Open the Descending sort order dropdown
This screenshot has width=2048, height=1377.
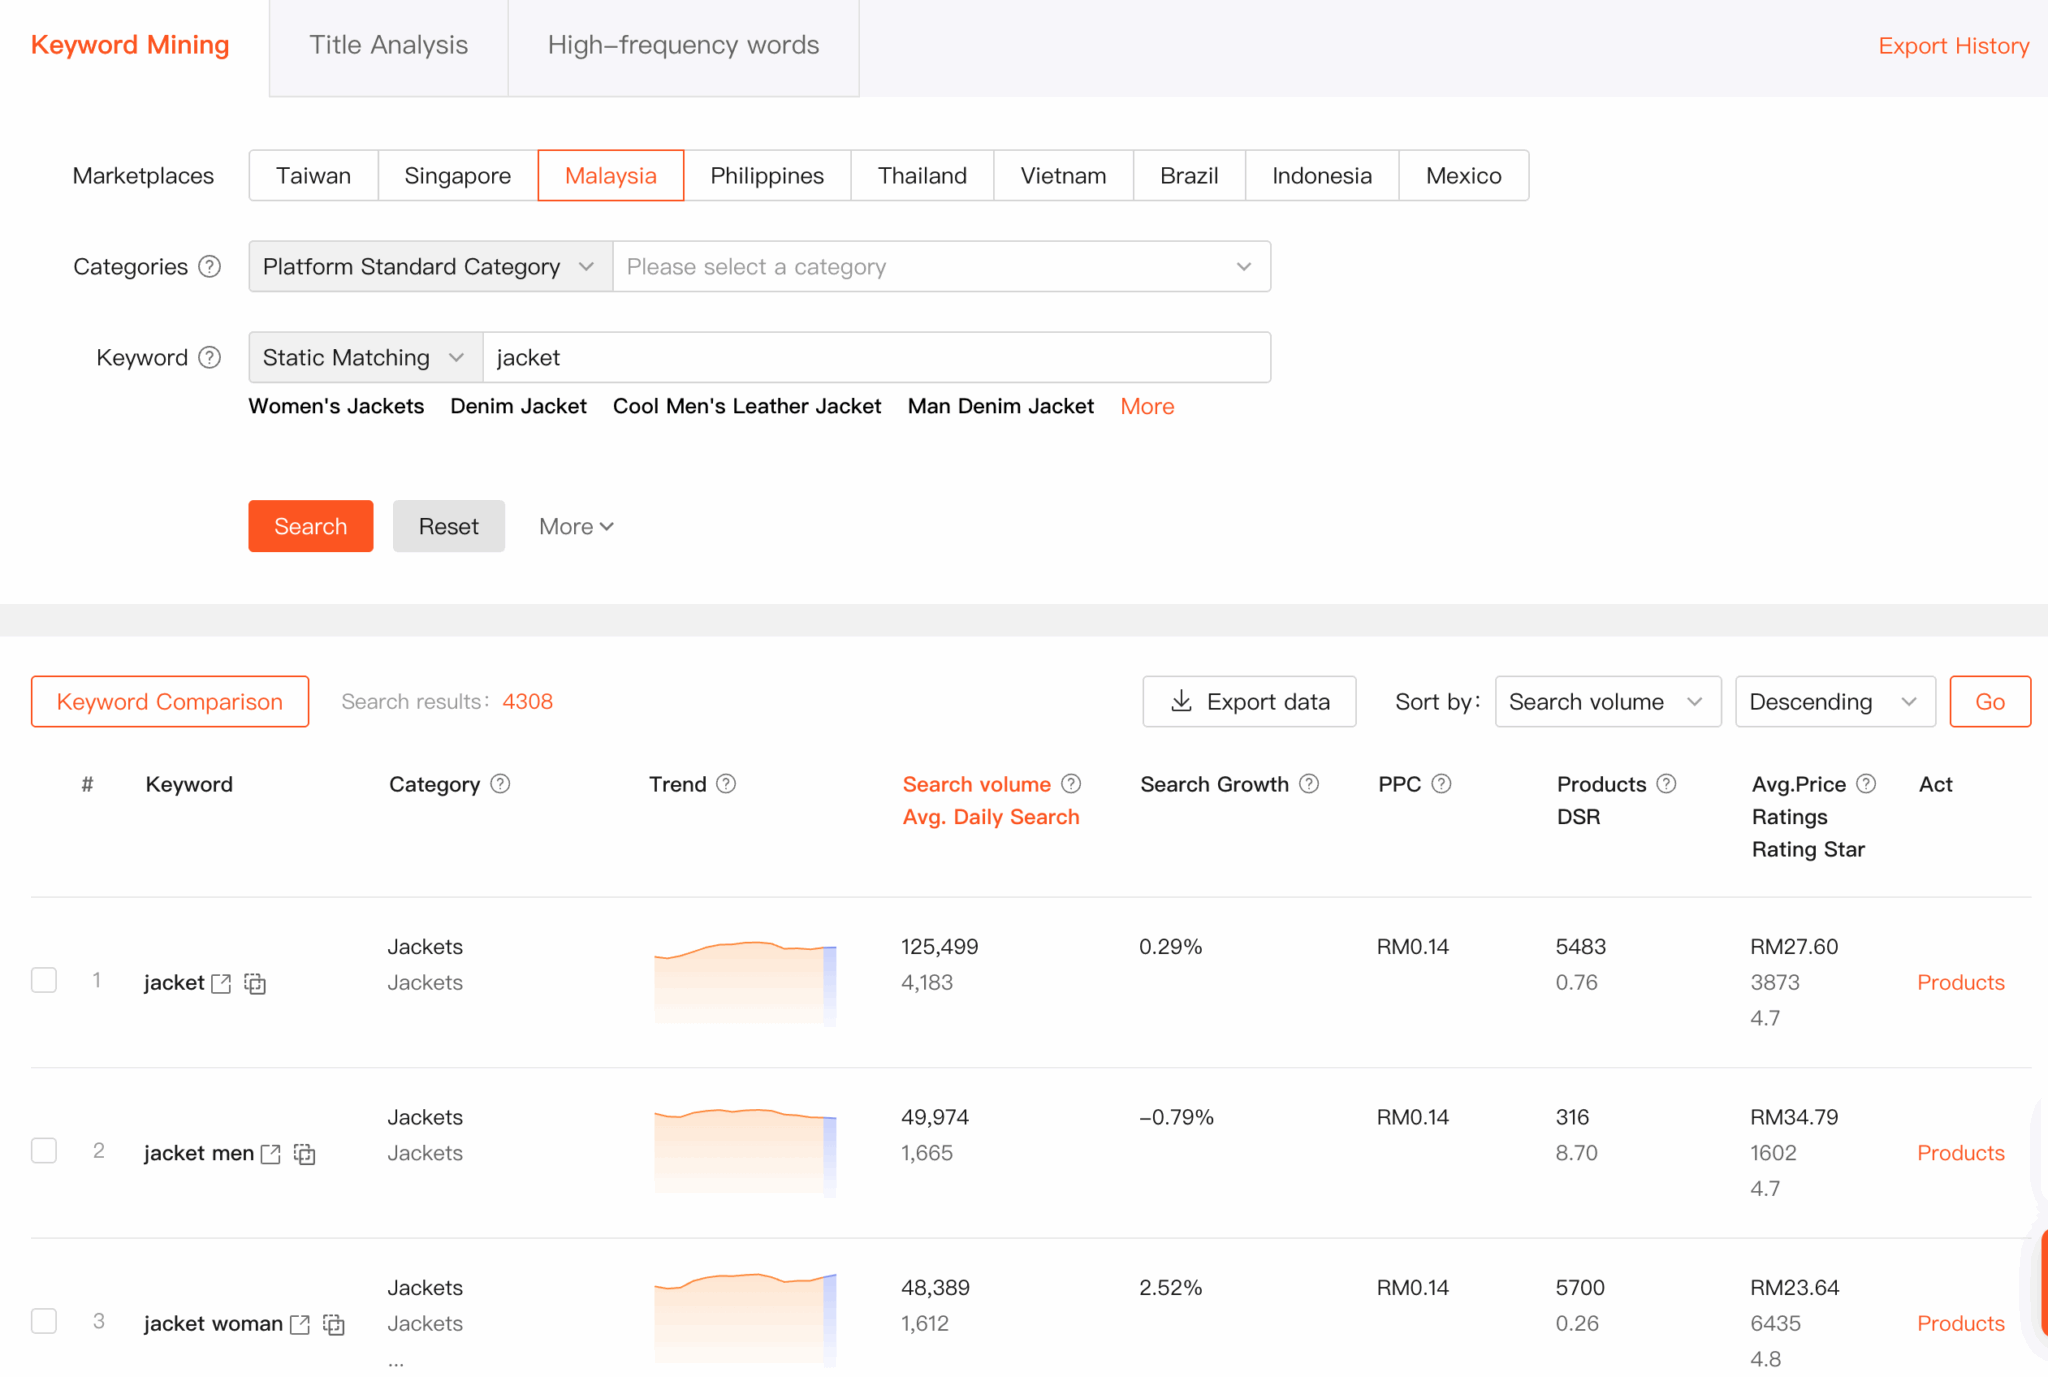(1834, 701)
